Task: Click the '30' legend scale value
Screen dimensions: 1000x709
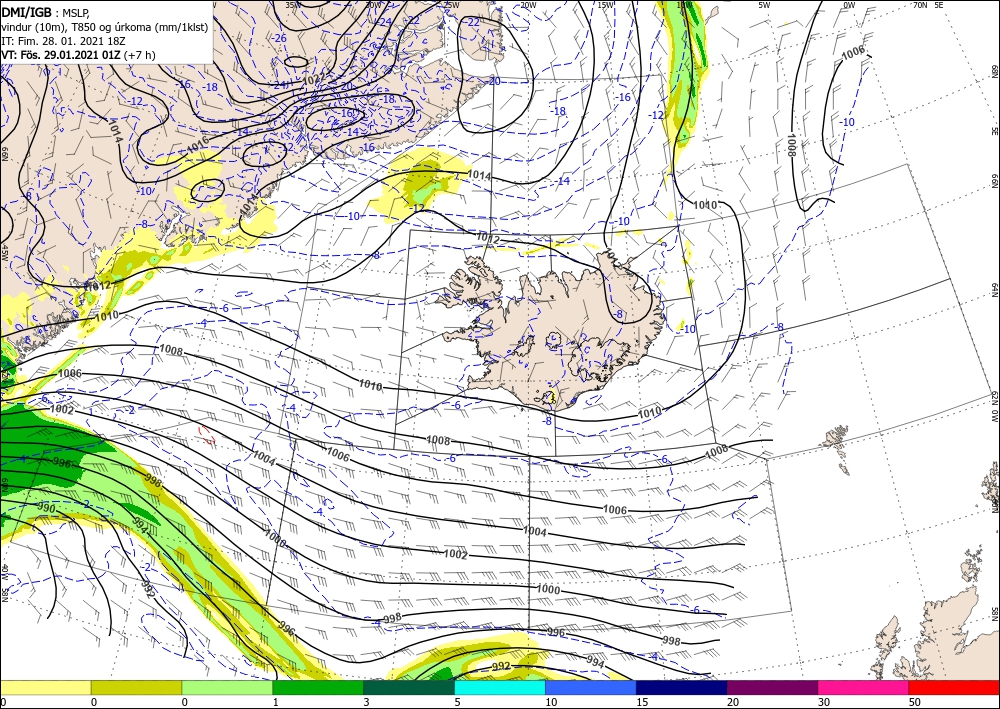Action: [x=824, y=702]
